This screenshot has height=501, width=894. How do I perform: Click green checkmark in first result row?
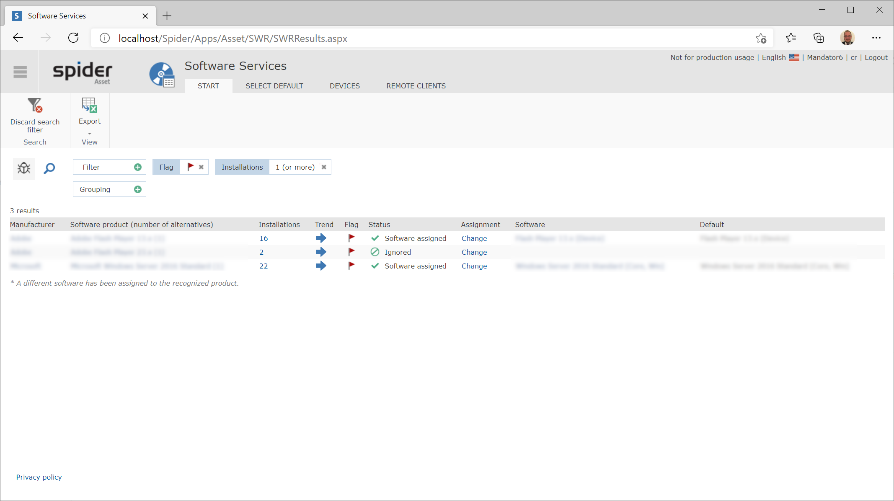pos(375,238)
